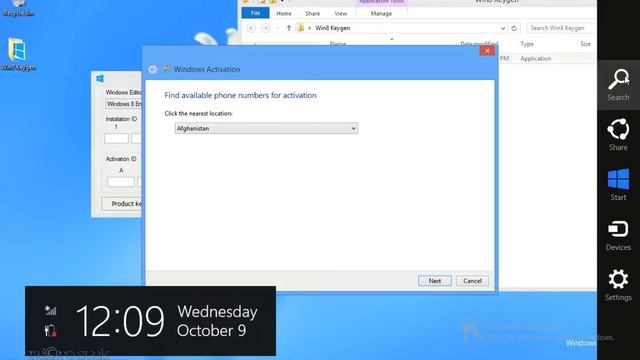The height and width of the screenshot is (360, 640).
Task: Click the Search Win8 Keygen field
Action: point(561,28)
